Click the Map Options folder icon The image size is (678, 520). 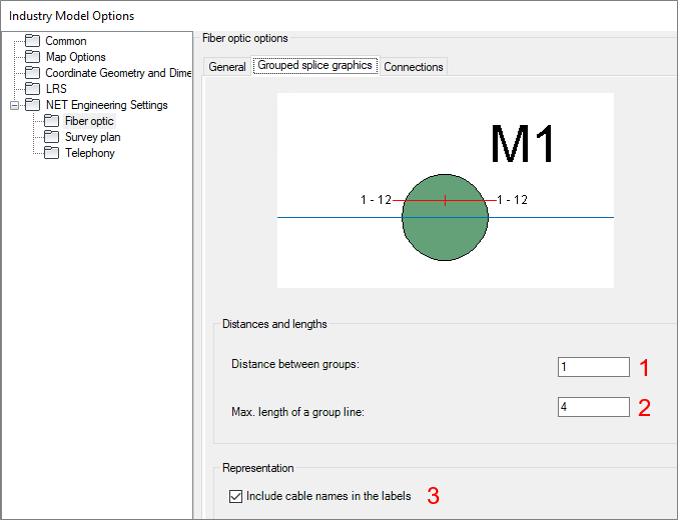[33, 57]
